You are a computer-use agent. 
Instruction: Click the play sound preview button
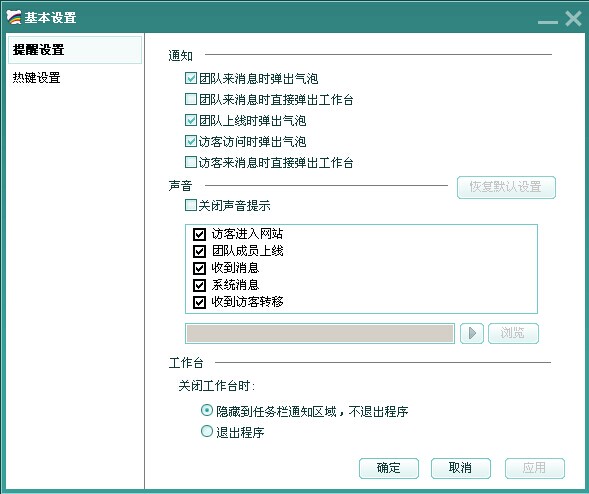point(472,333)
